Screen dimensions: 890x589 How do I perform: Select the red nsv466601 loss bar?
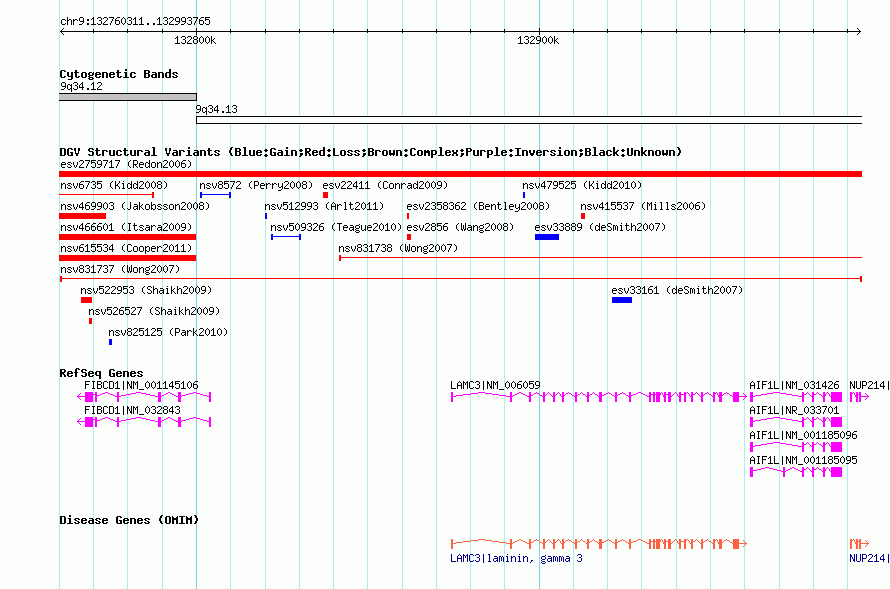128,237
